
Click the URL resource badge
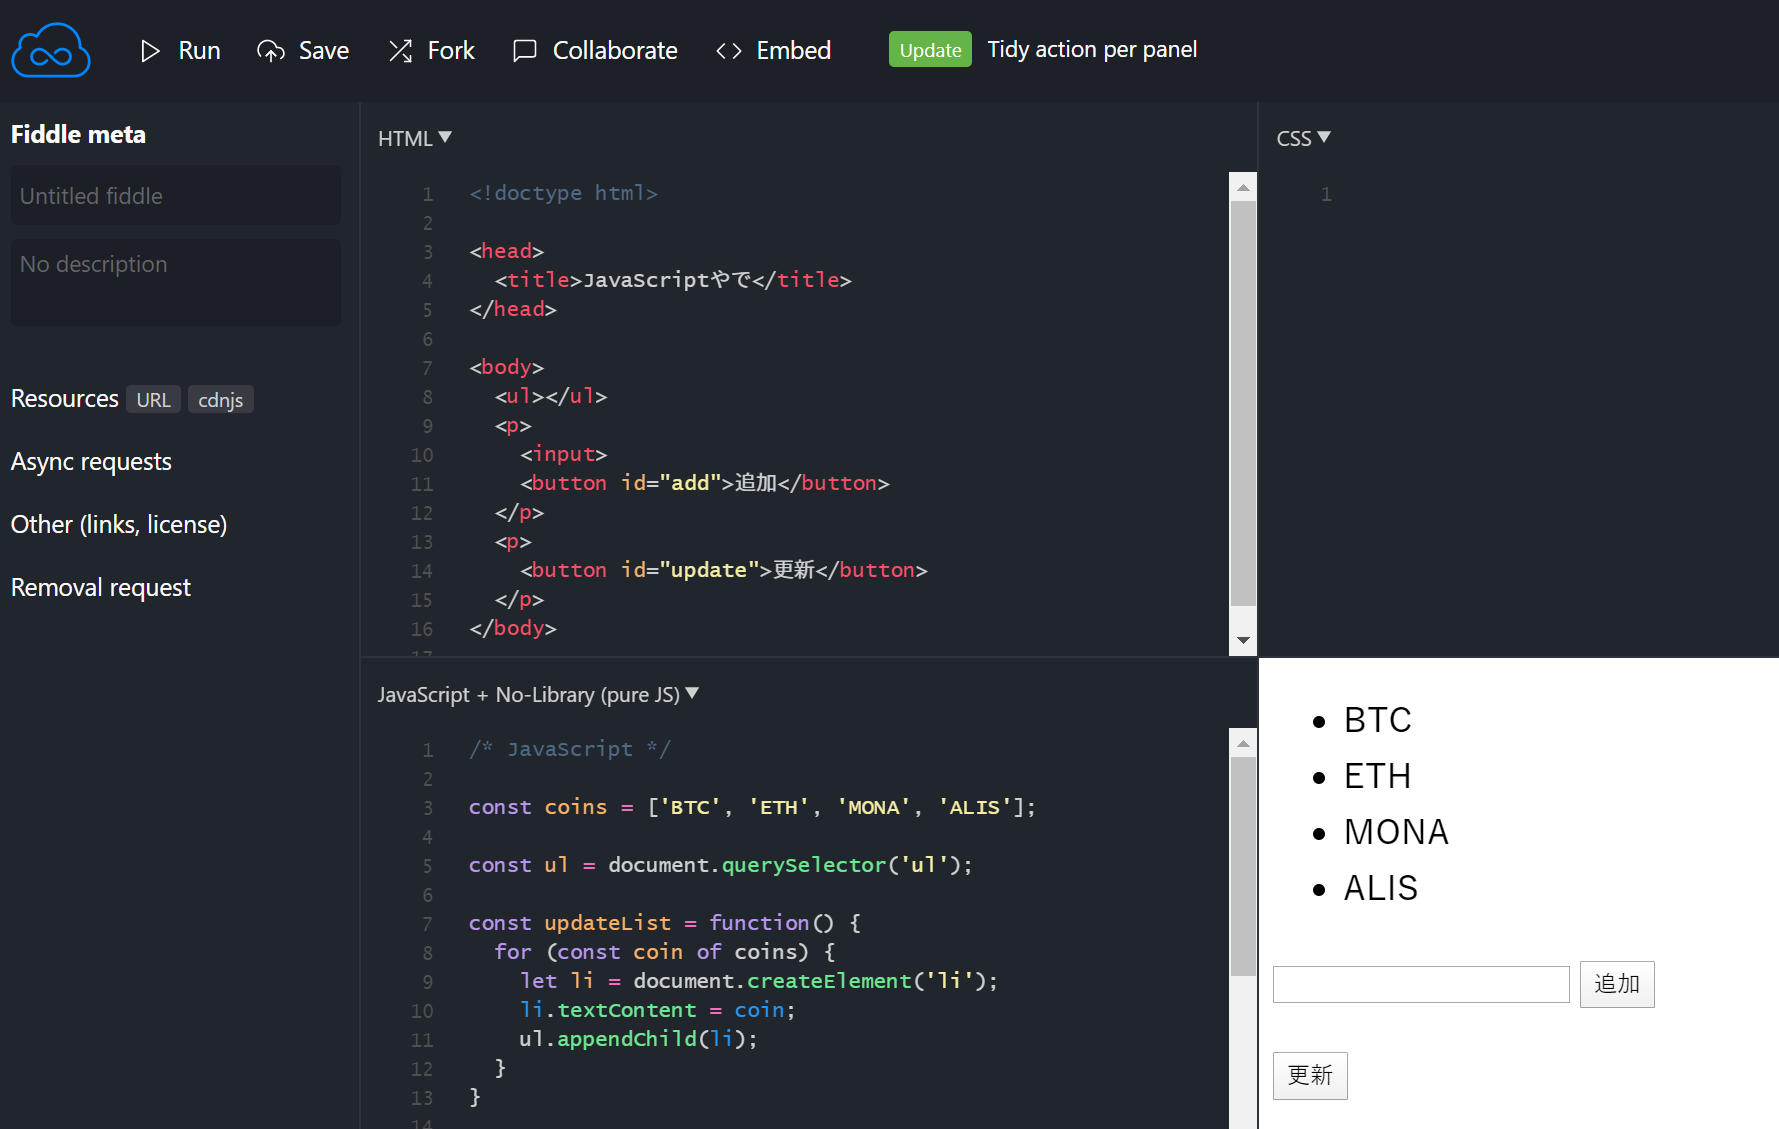click(x=153, y=400)
